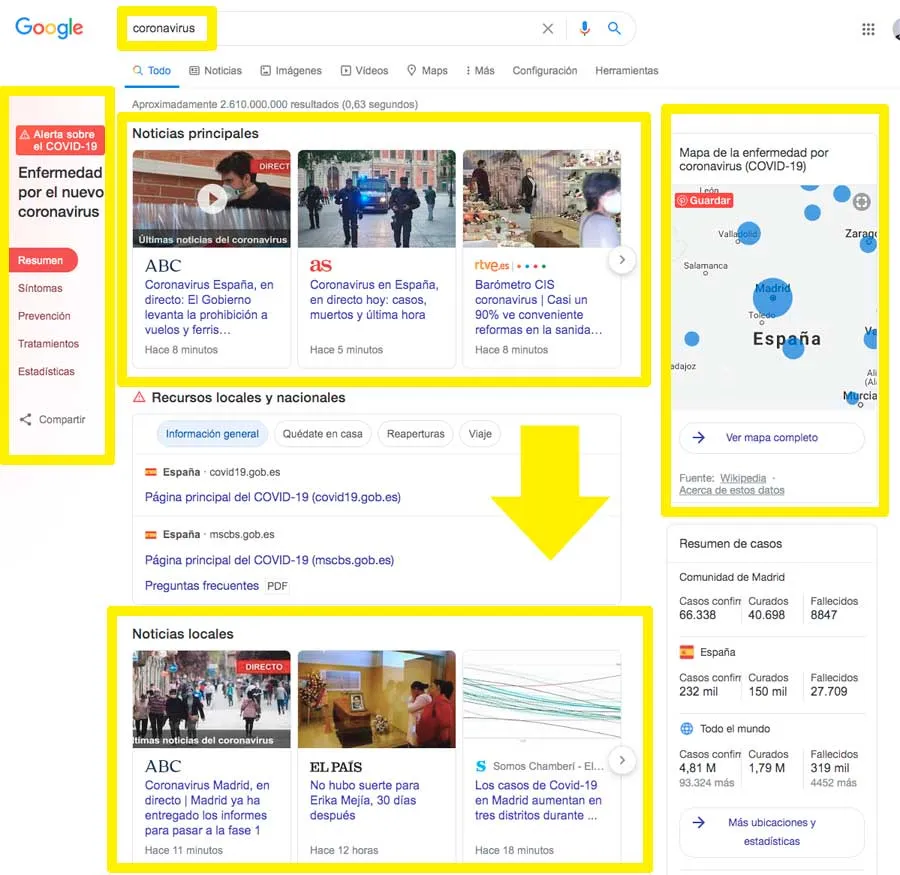Viewport: 900px width, 875px height.
Task: Switch to the Vídeos tab
Action: coord(364,71)
